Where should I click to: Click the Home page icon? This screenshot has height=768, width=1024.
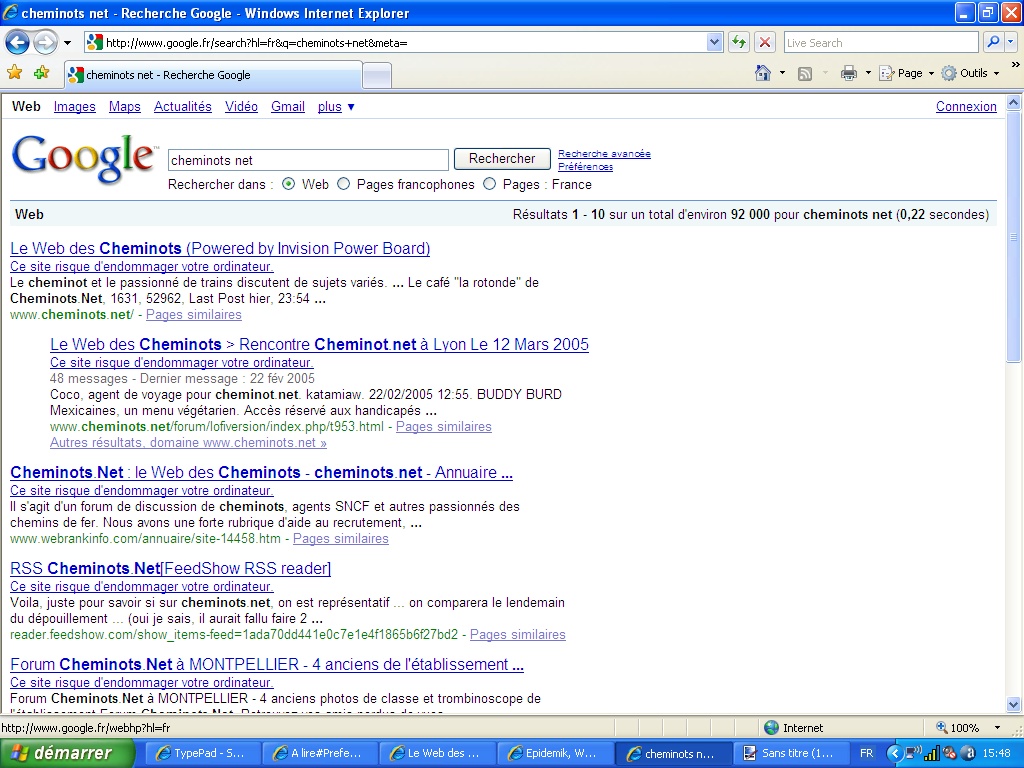(x=763, y=73)
